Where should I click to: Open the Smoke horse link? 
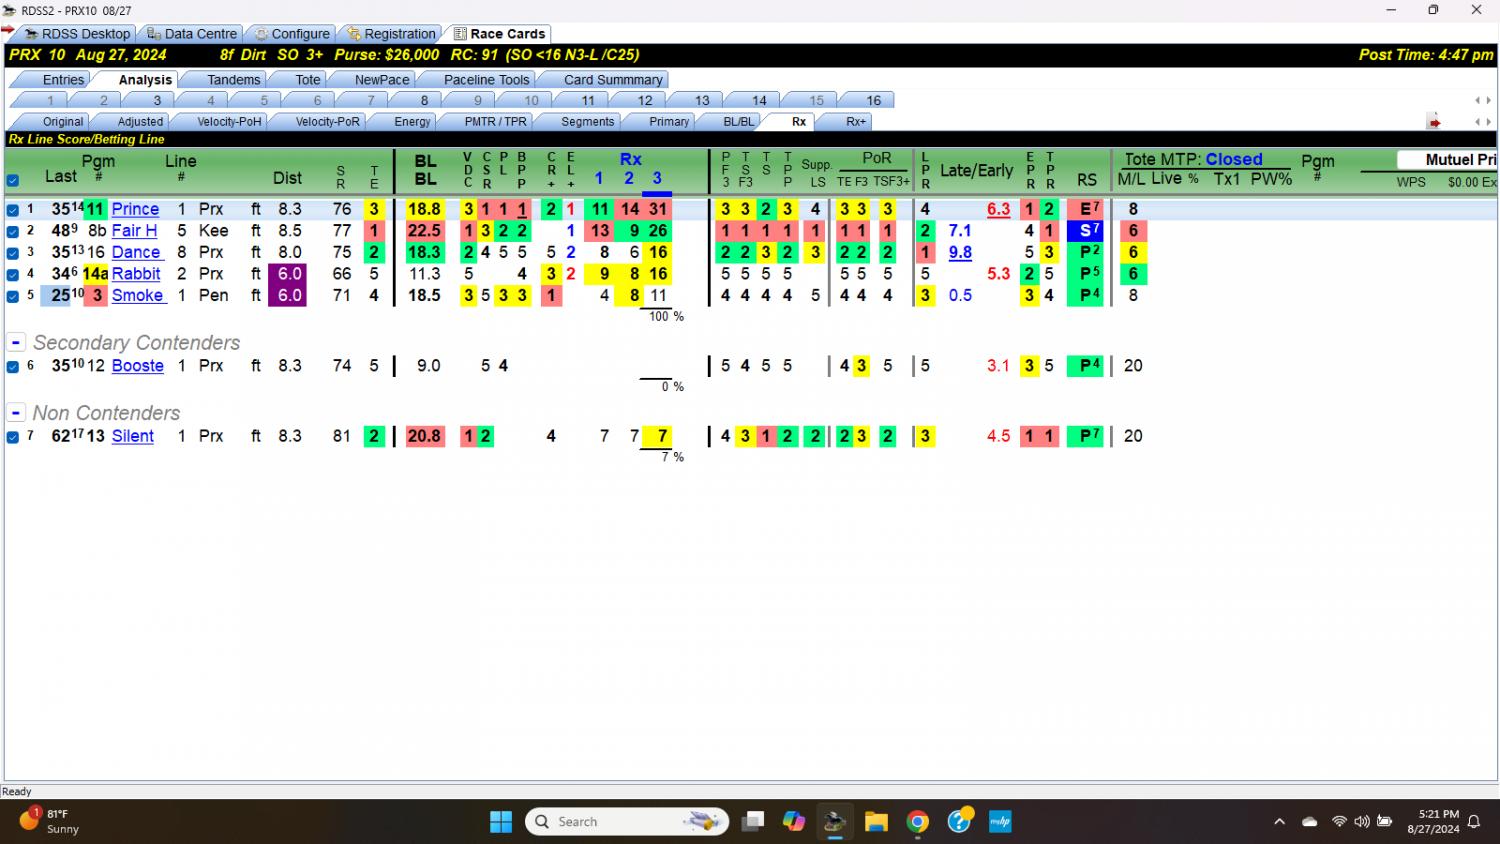click(137, 296)
